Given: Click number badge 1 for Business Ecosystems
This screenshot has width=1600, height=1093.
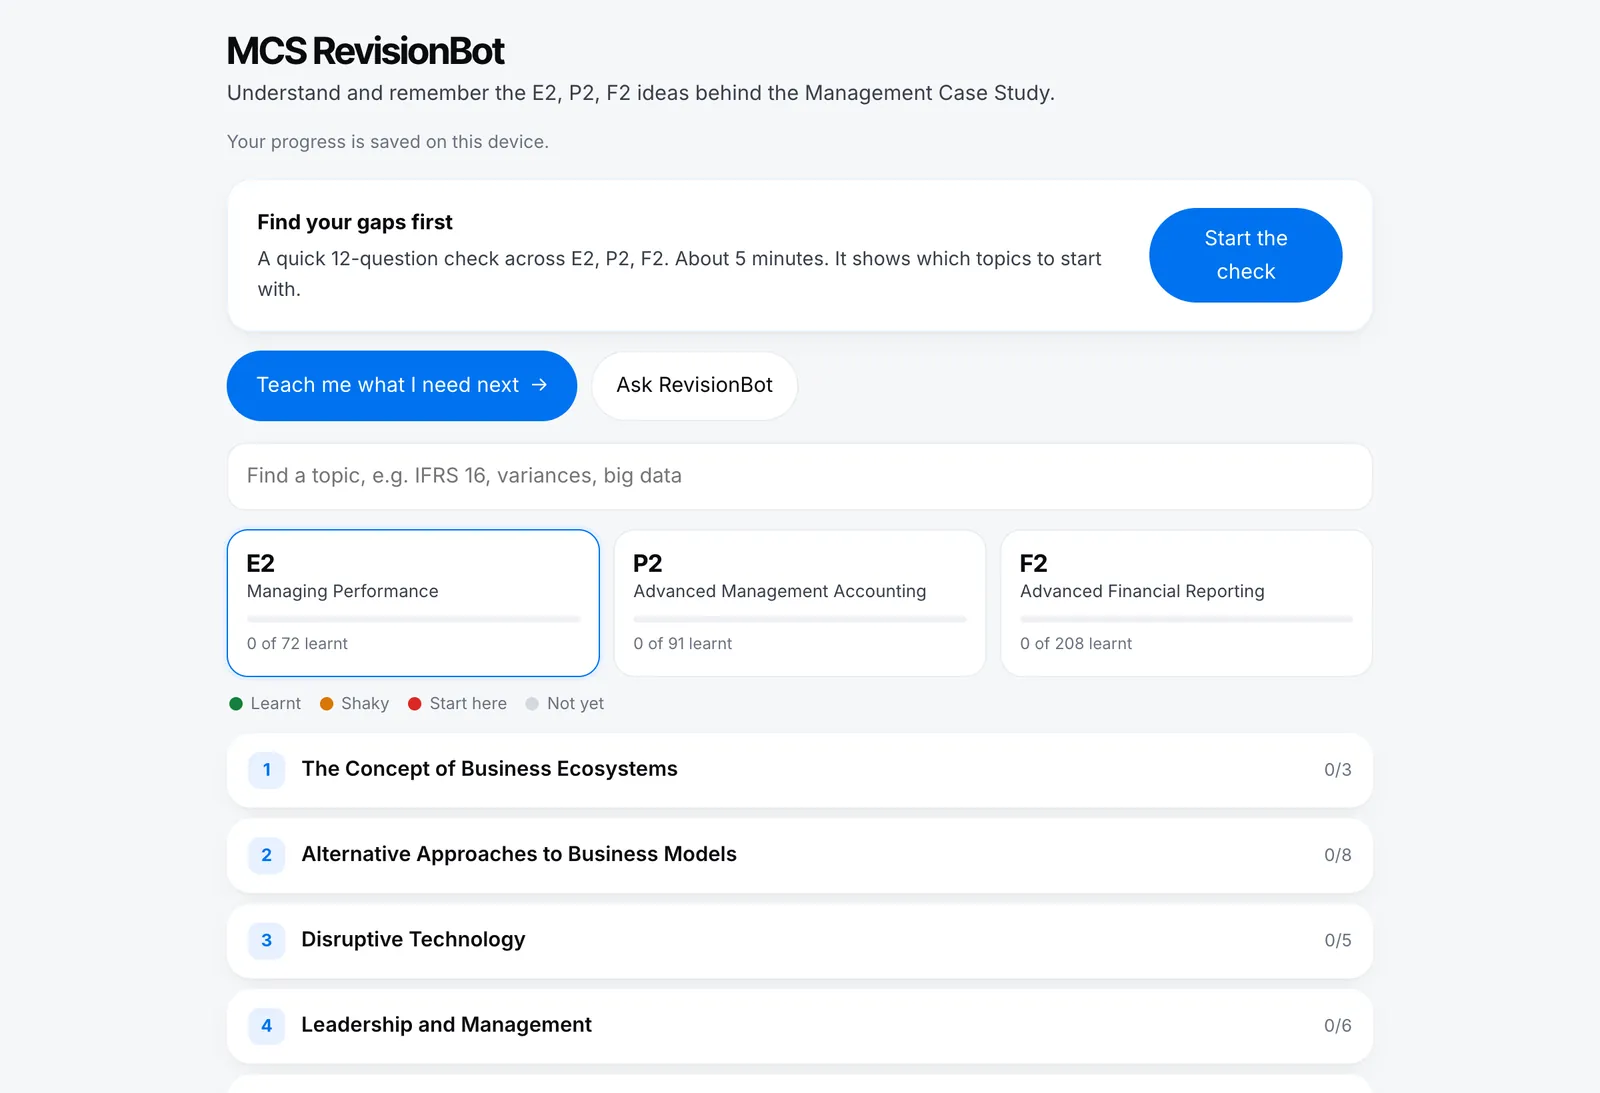Looking at the screenshot, I should [x=266, y=770].
